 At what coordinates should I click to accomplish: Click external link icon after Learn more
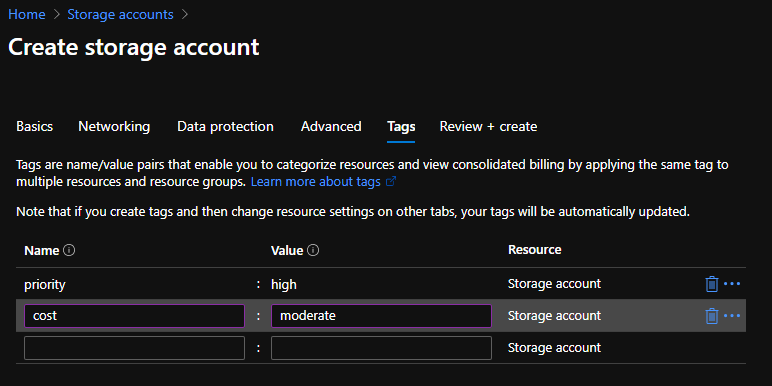click(391, 182)
